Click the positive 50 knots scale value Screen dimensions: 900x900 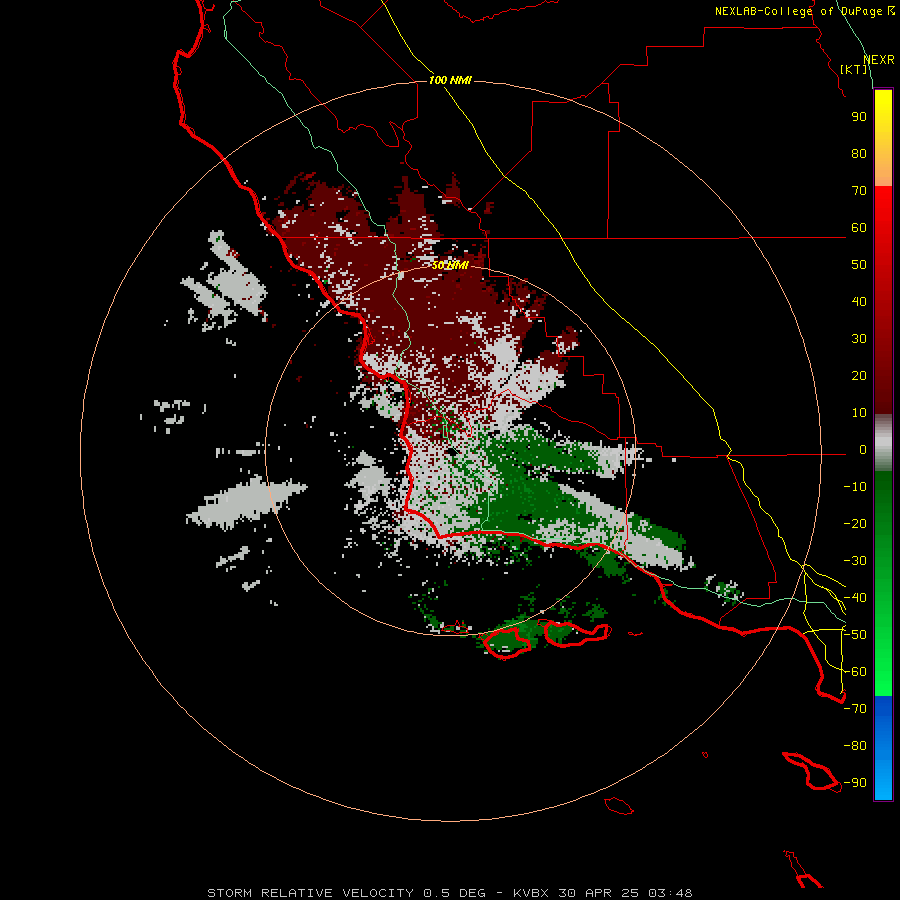(x=859, y=265)
